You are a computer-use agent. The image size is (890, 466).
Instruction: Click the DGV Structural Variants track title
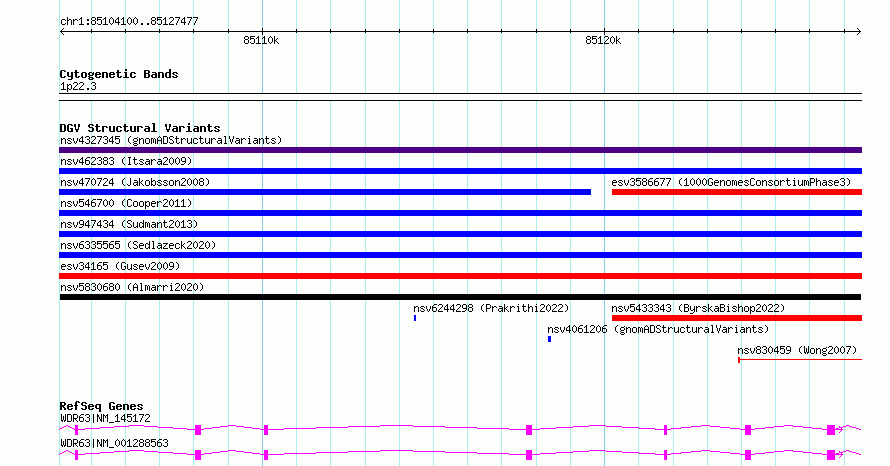[x=140, y=128]
